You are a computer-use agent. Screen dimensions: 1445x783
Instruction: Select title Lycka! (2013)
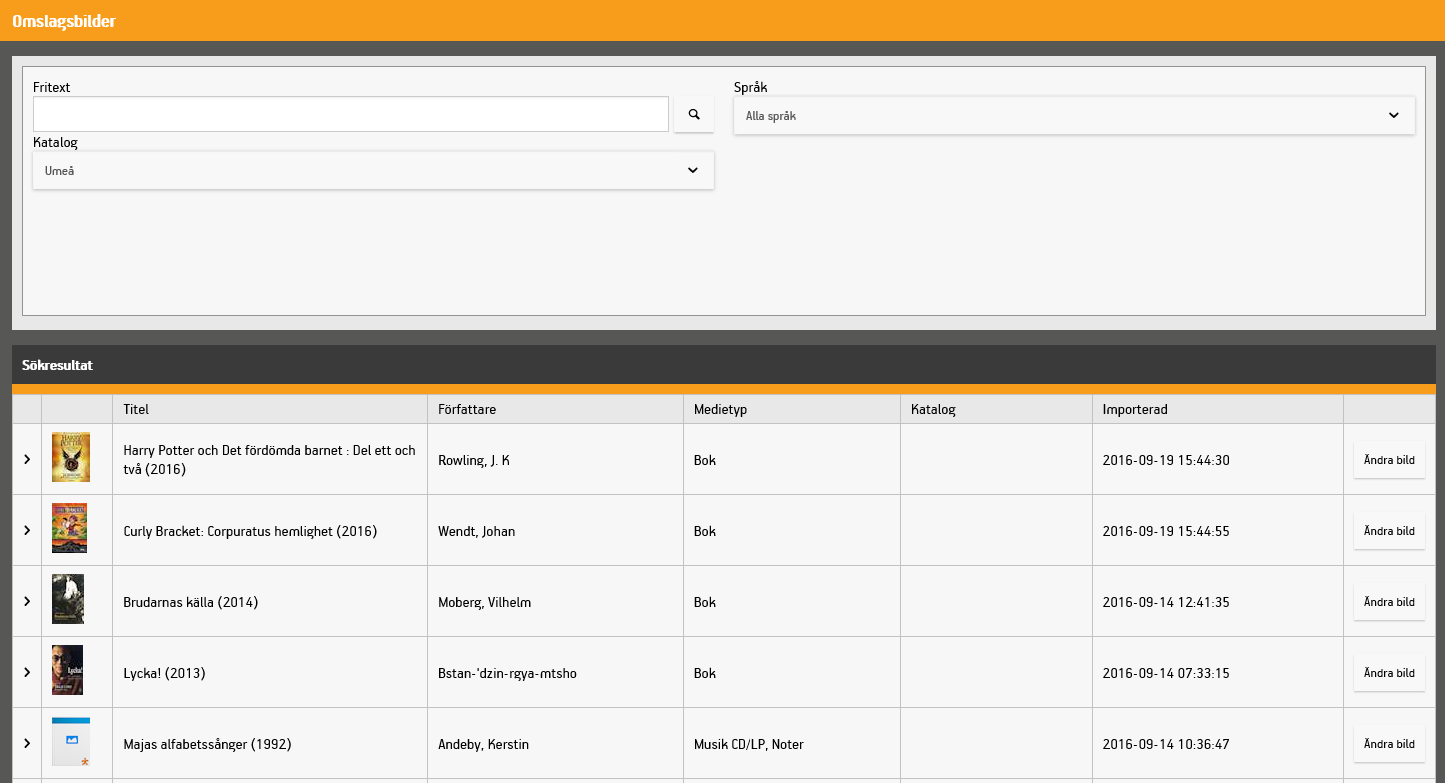click(164, 673)
